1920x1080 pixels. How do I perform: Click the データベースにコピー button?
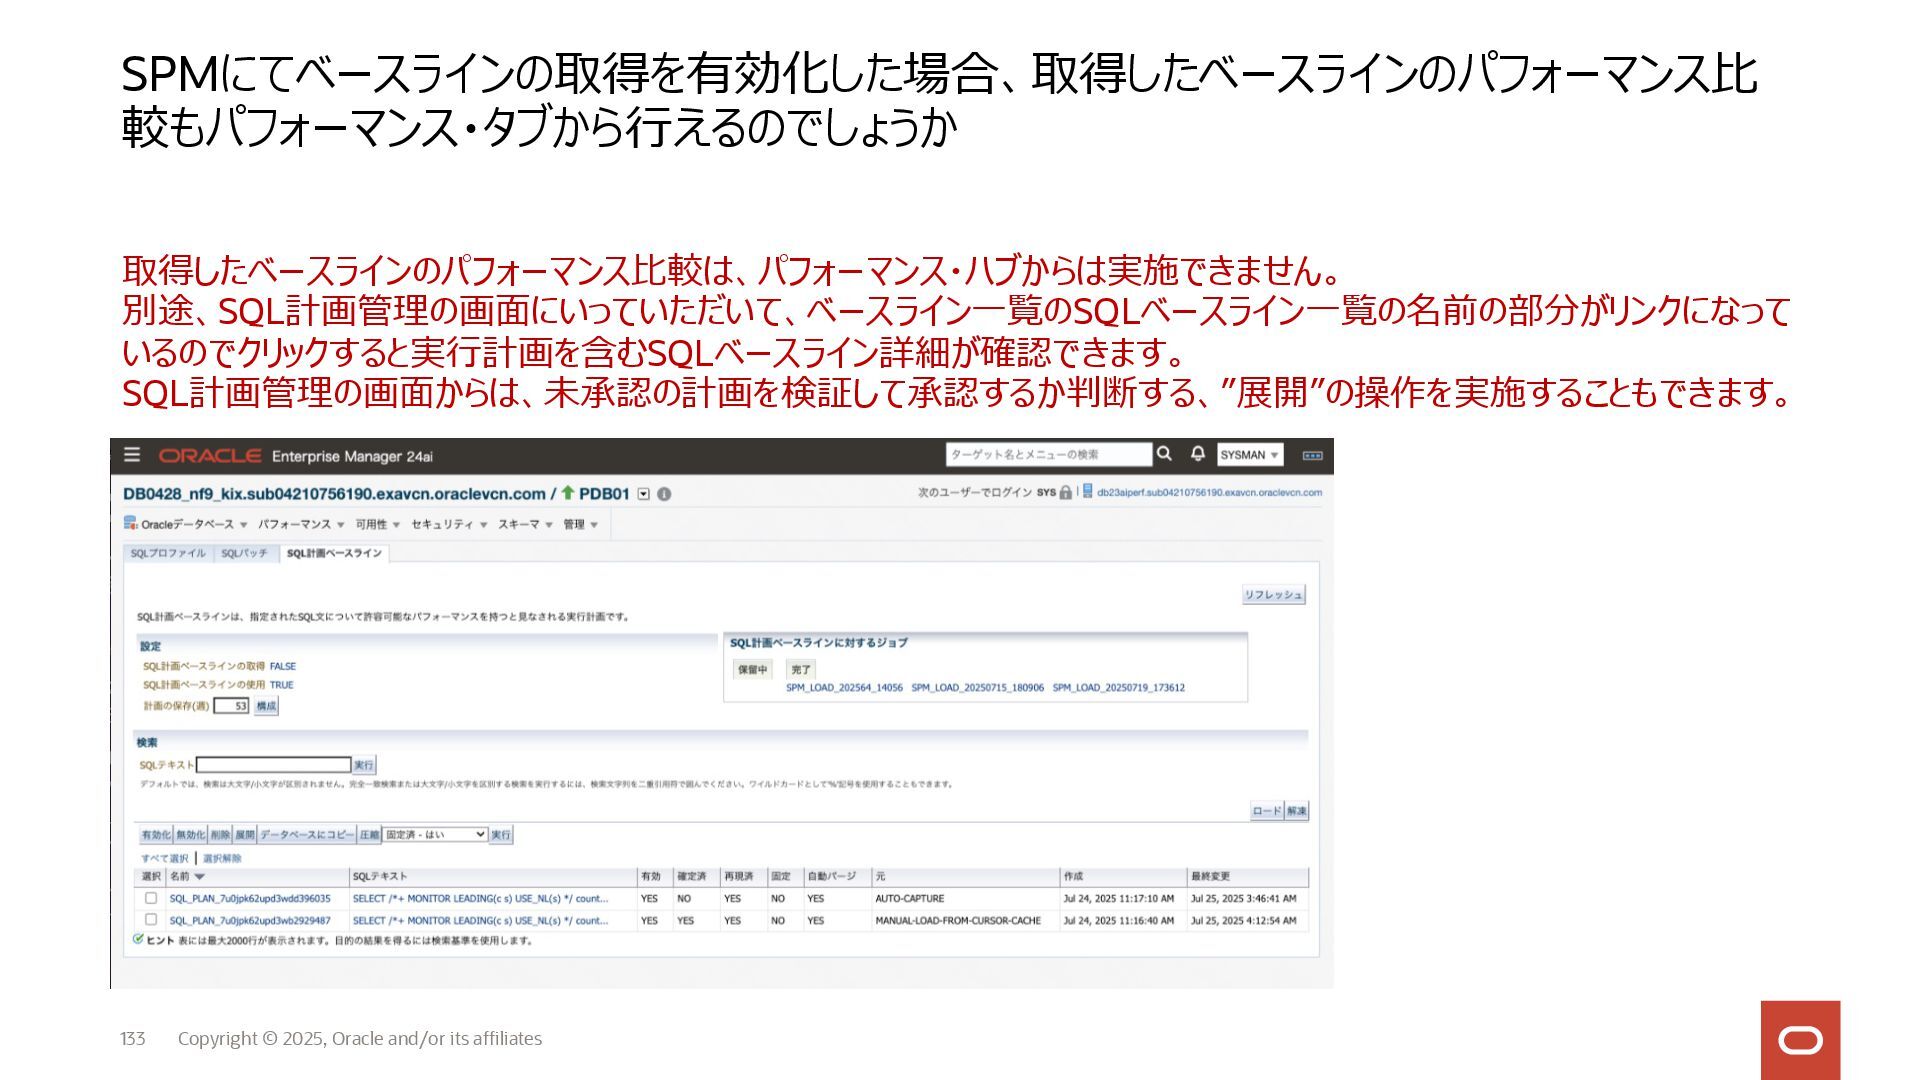[307, 835]
